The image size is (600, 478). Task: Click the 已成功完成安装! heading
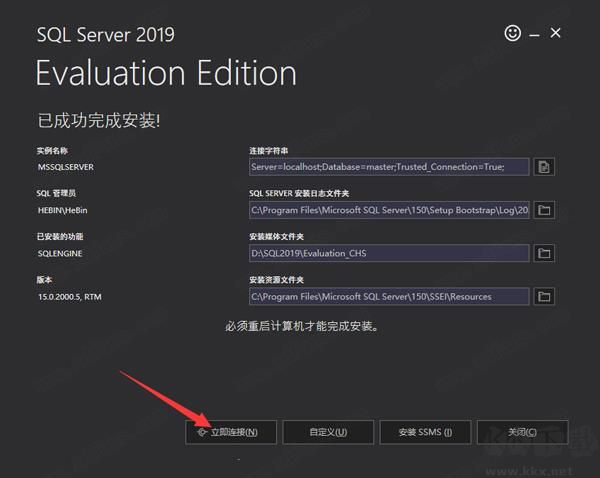pyautogui.click(x=99, y=121)
